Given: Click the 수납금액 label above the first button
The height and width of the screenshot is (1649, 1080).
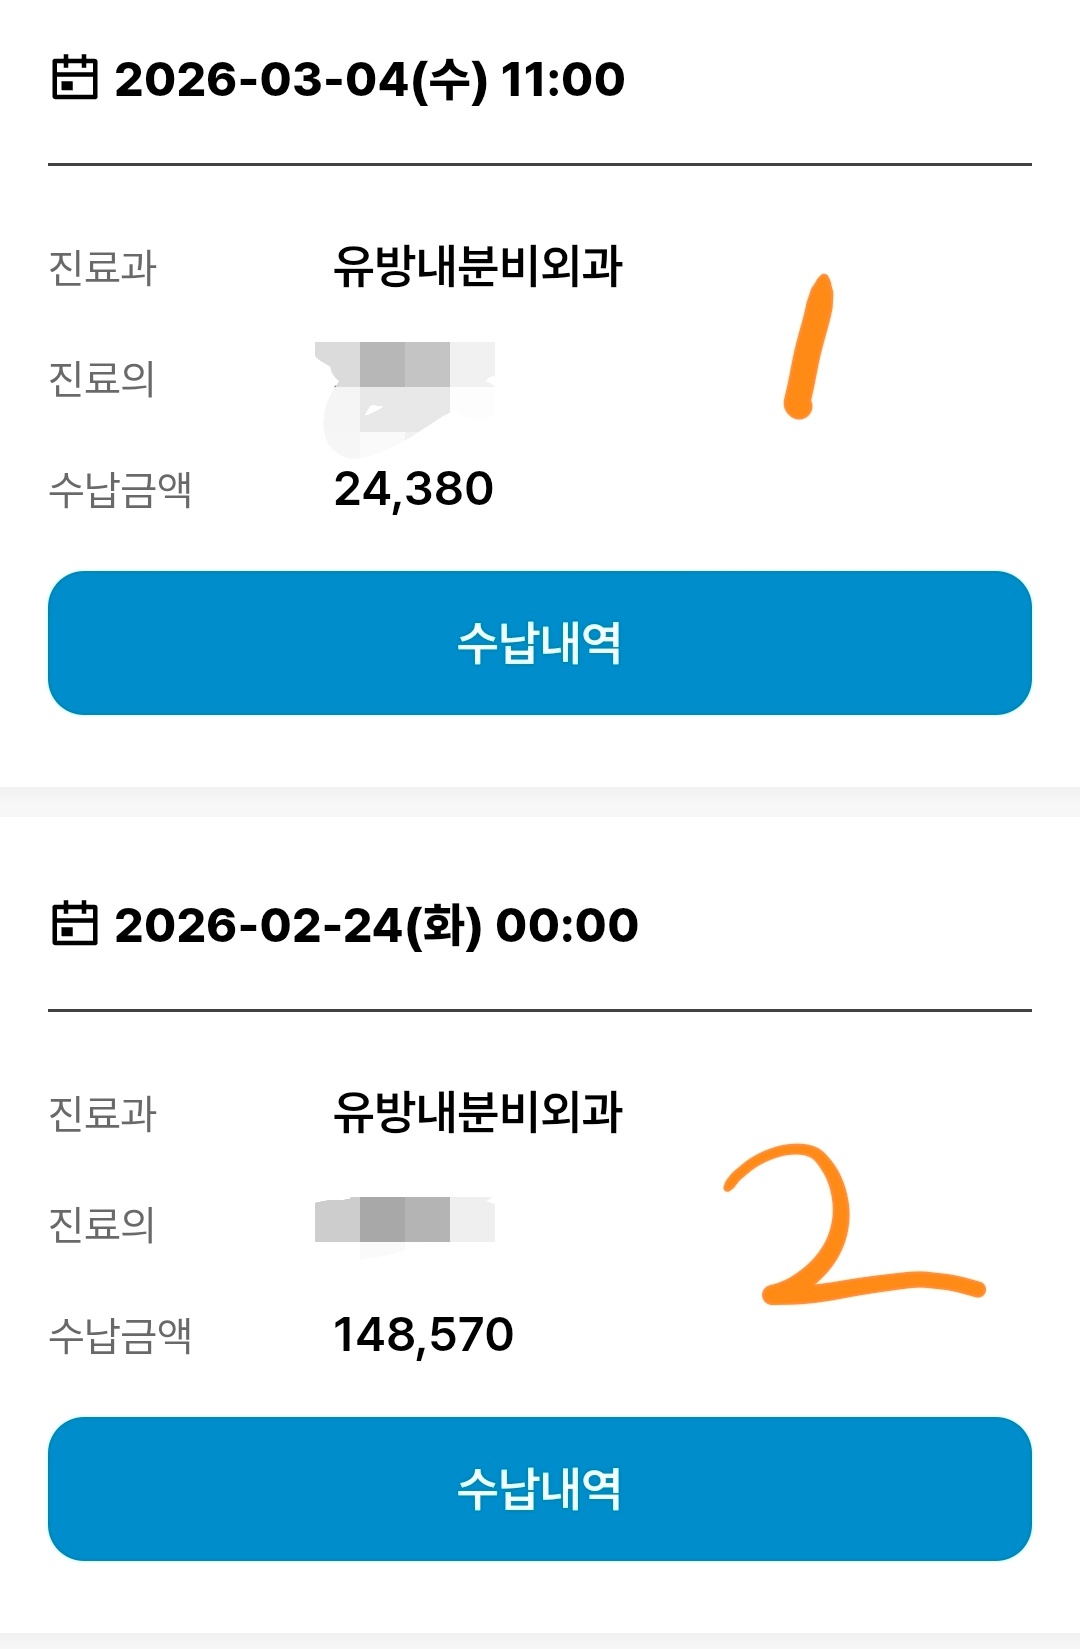Looking at the screenshot, I should 120,490.
